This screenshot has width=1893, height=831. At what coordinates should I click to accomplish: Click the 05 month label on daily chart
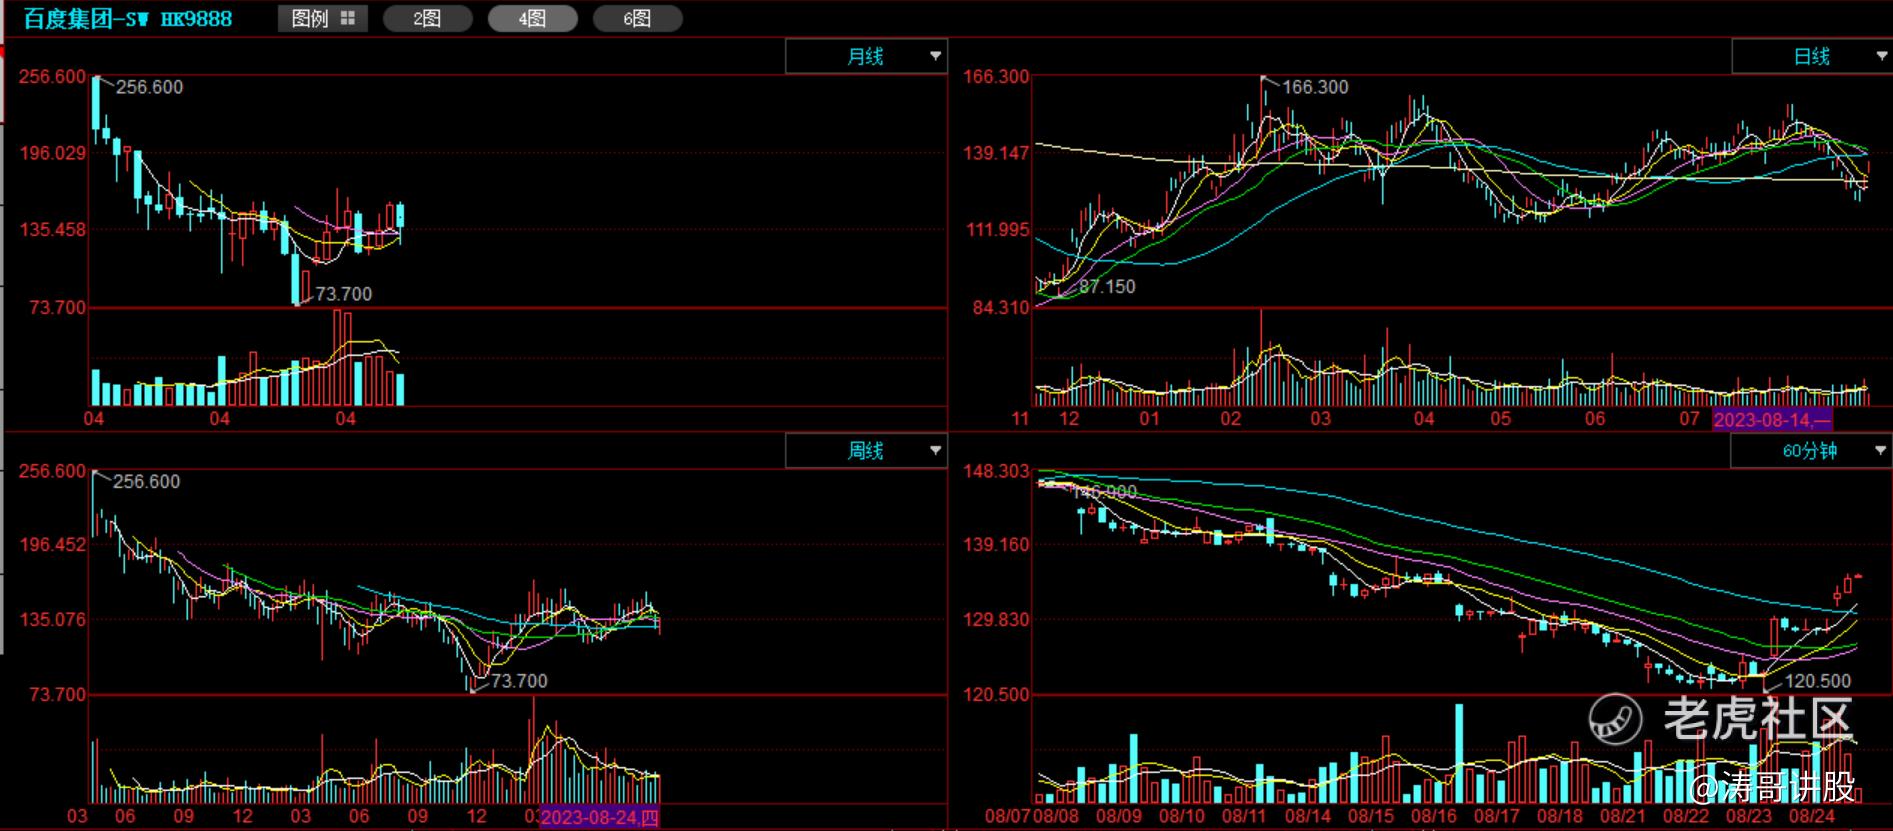(1501, 420)
